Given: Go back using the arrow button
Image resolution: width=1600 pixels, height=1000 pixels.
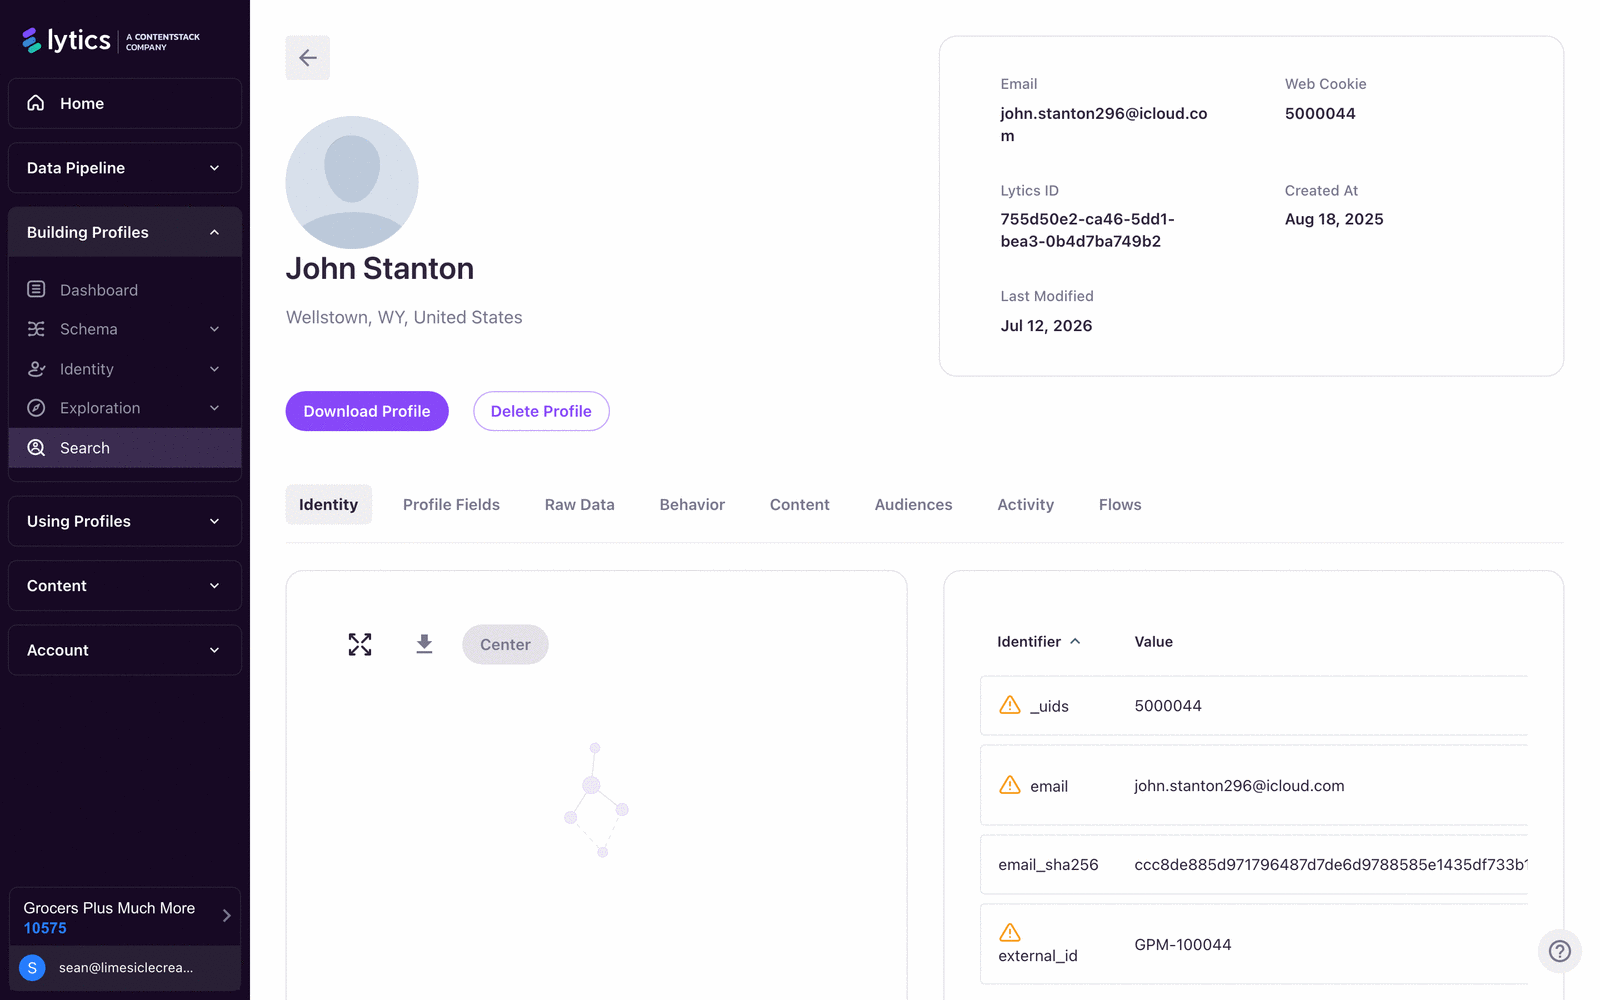Looking at the screenshot, I should coord(308,58).
